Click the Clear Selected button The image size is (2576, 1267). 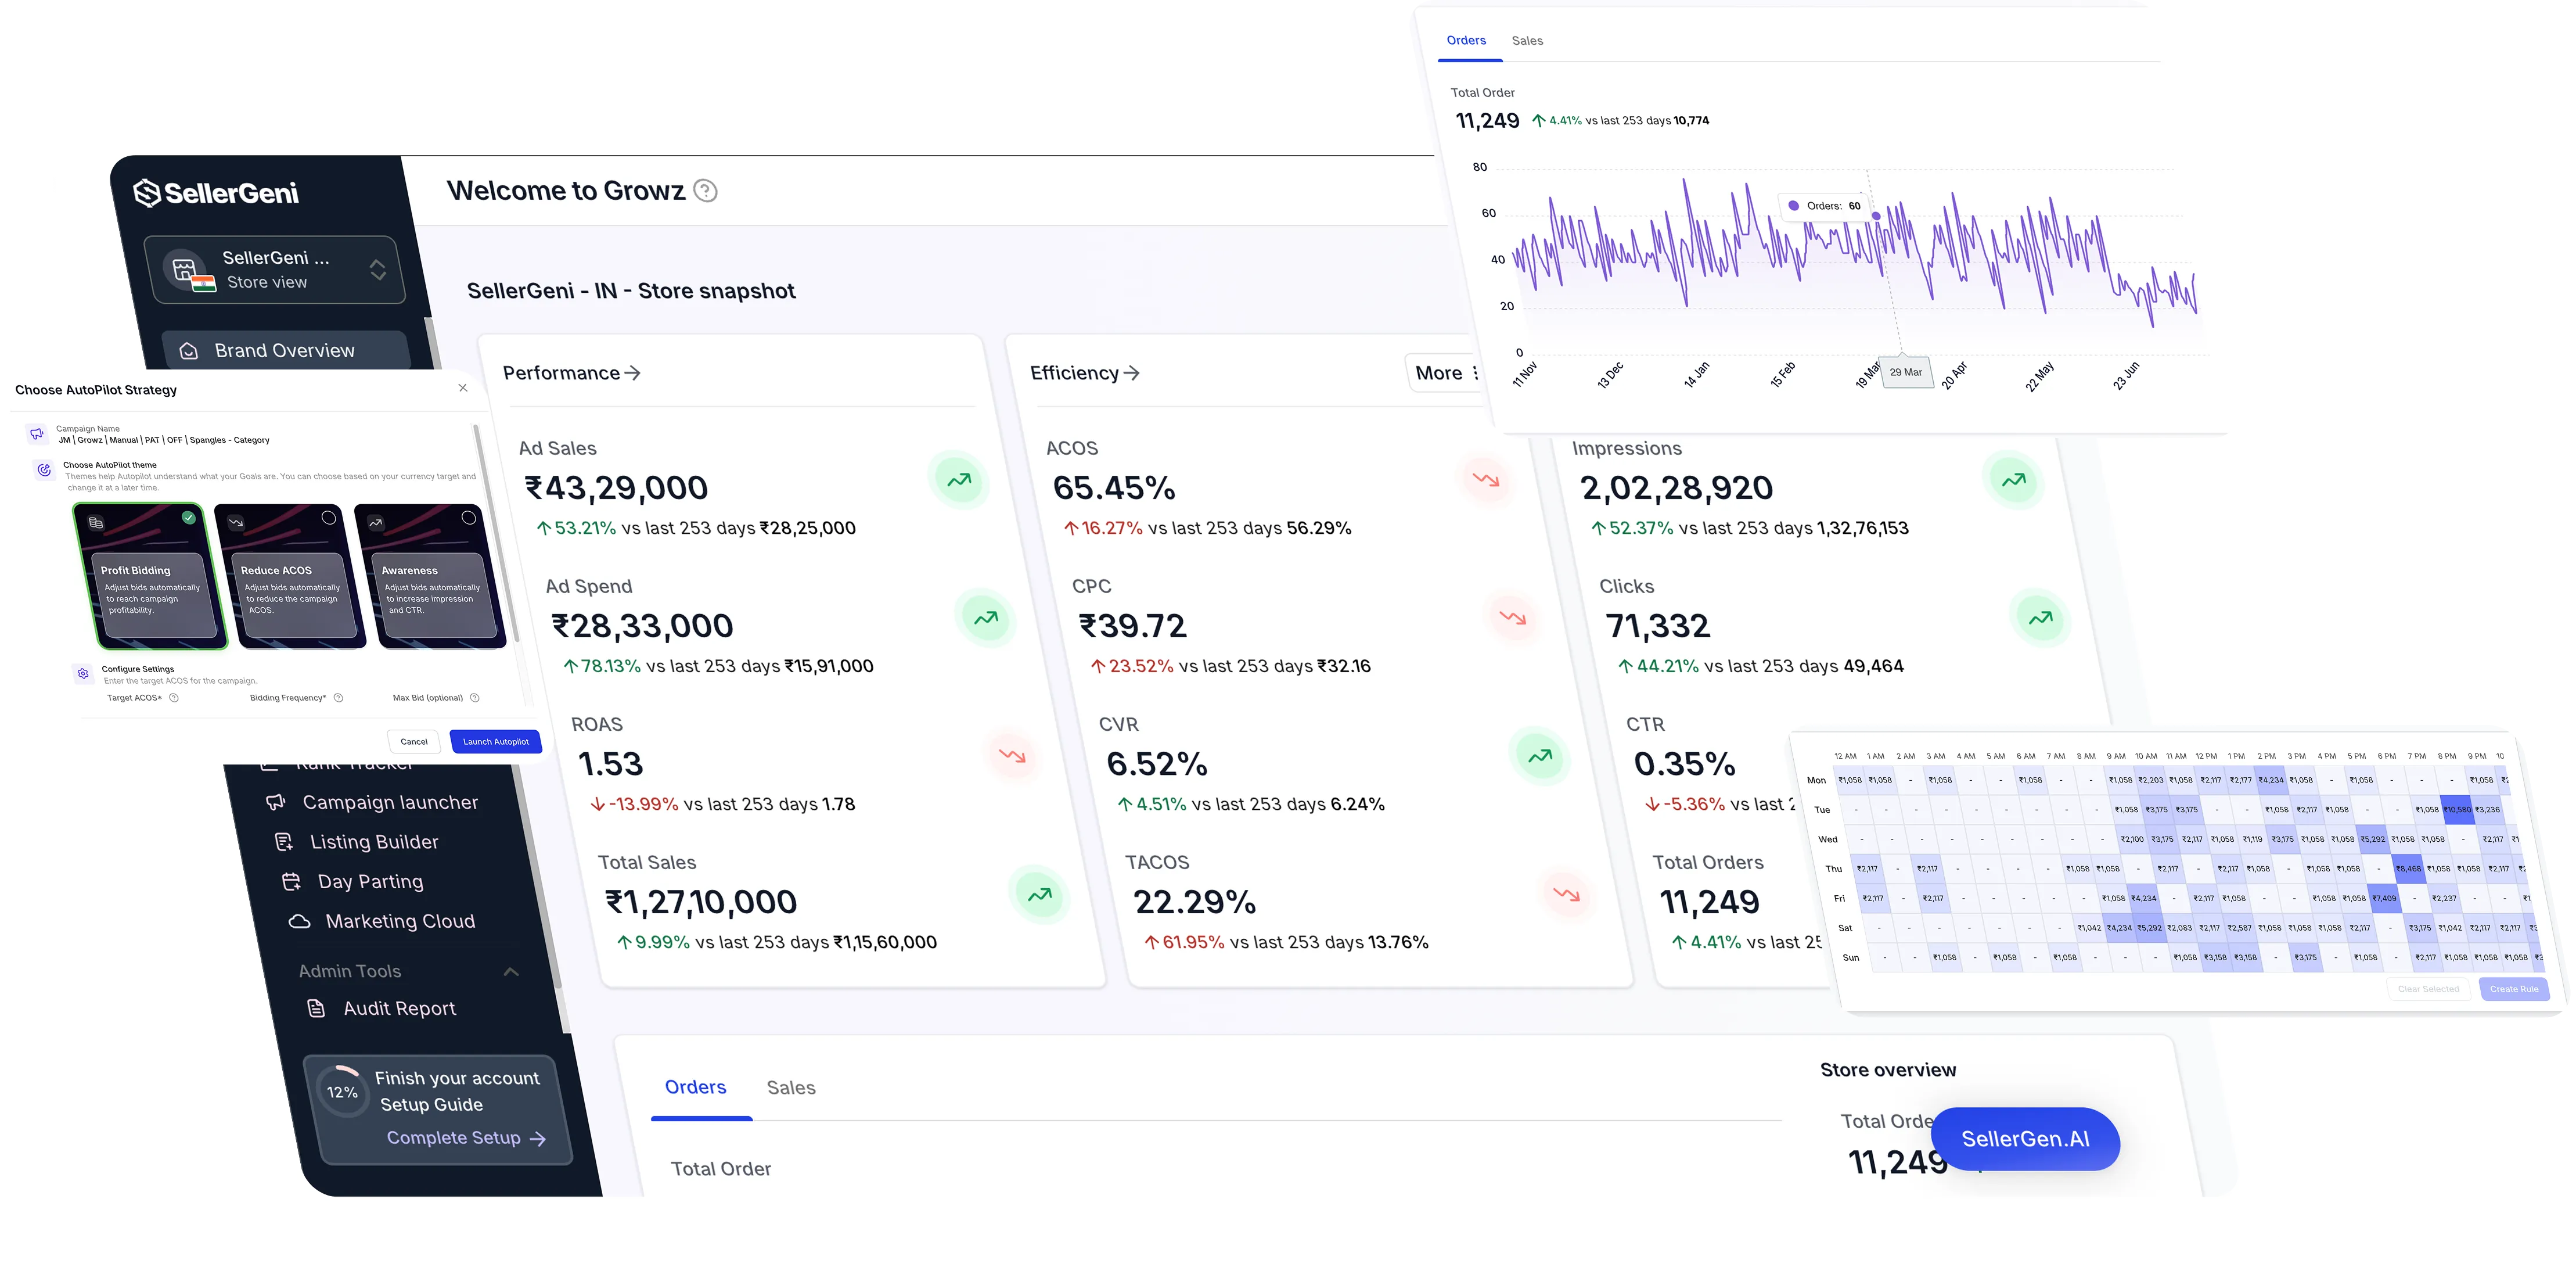coord(2428,989)
